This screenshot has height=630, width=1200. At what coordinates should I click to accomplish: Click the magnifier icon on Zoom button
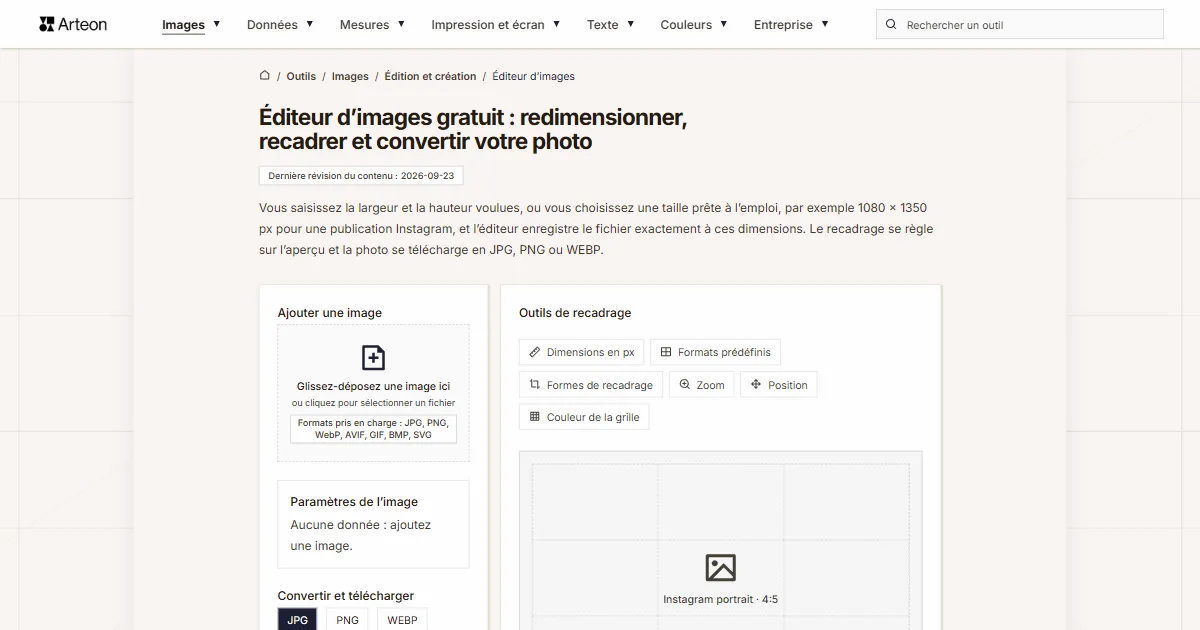[x=685, y=385]
